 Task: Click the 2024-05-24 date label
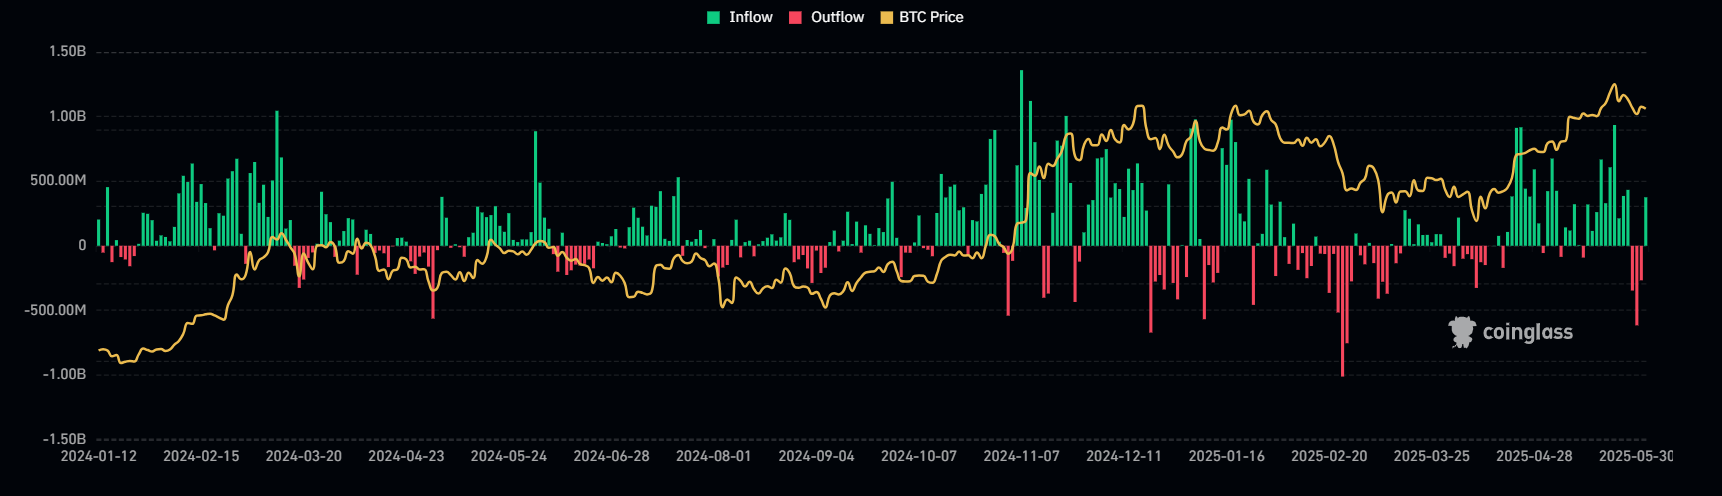click(509, 456)
